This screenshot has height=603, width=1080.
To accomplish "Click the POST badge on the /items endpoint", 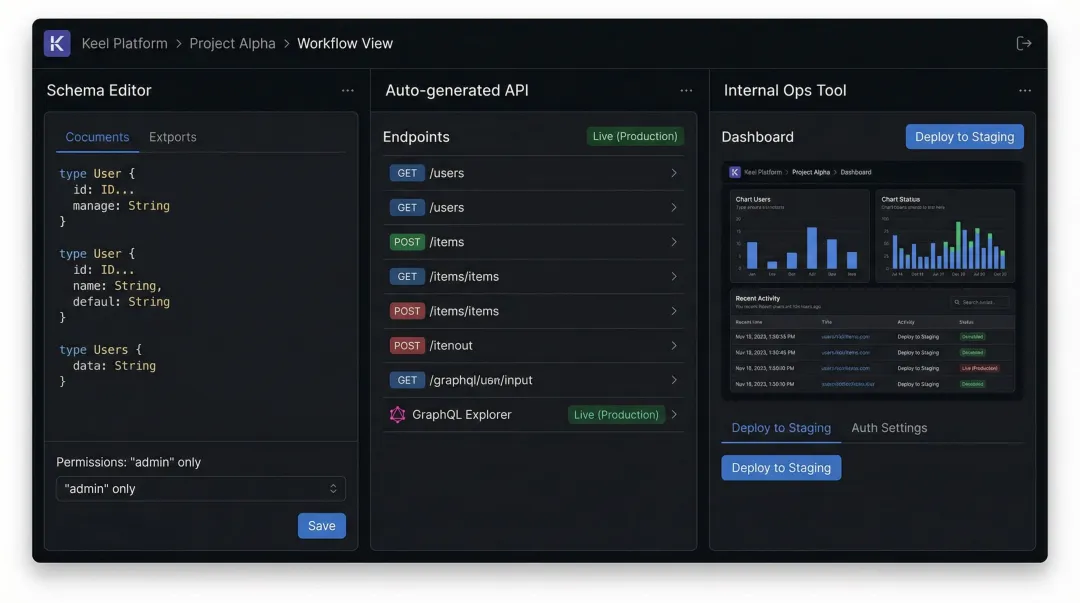I will 407,241.
